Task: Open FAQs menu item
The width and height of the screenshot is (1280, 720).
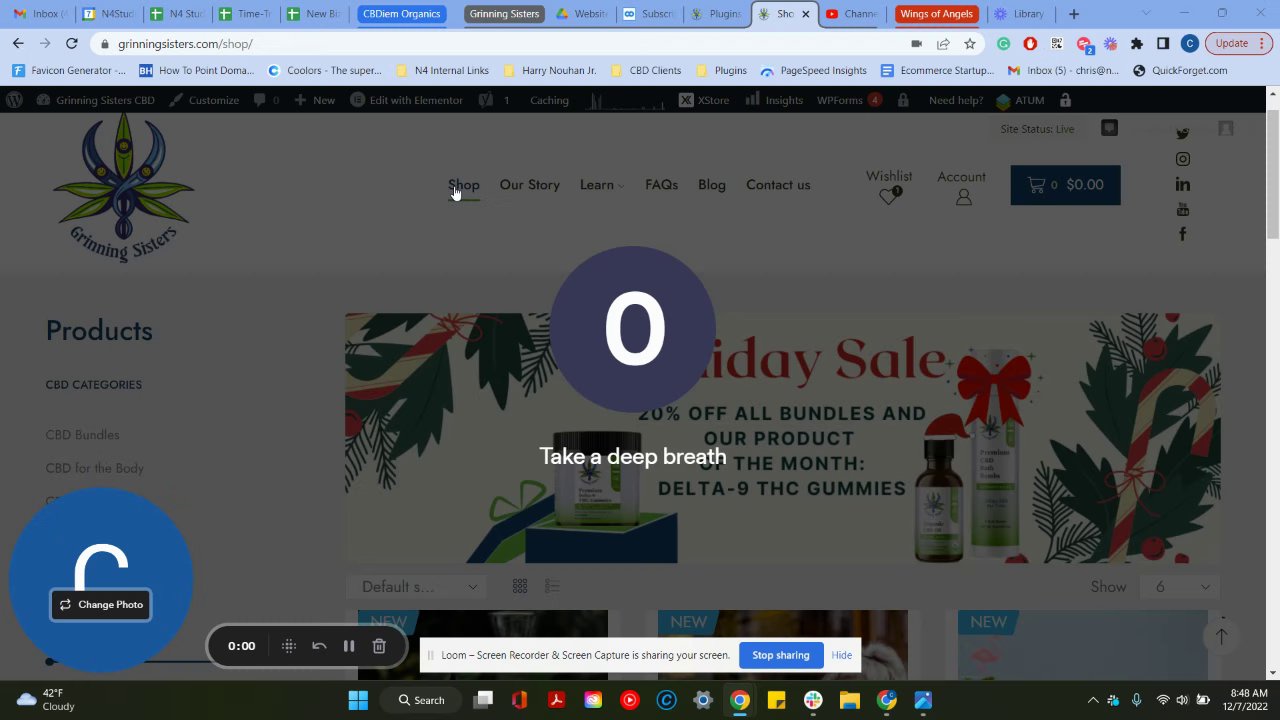Action: (661, 185)
